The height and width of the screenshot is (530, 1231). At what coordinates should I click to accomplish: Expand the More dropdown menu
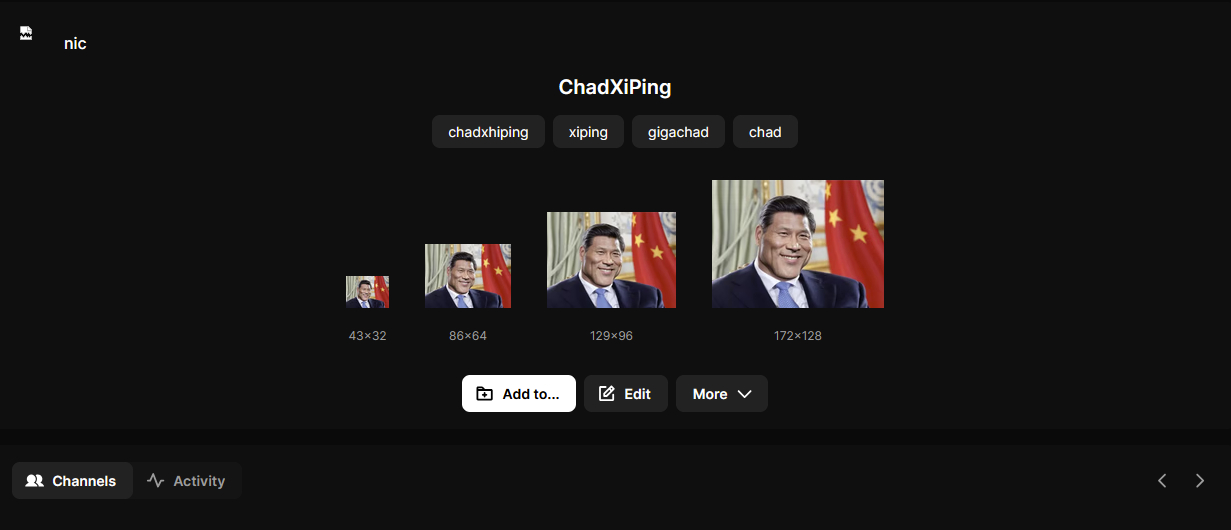722,394
